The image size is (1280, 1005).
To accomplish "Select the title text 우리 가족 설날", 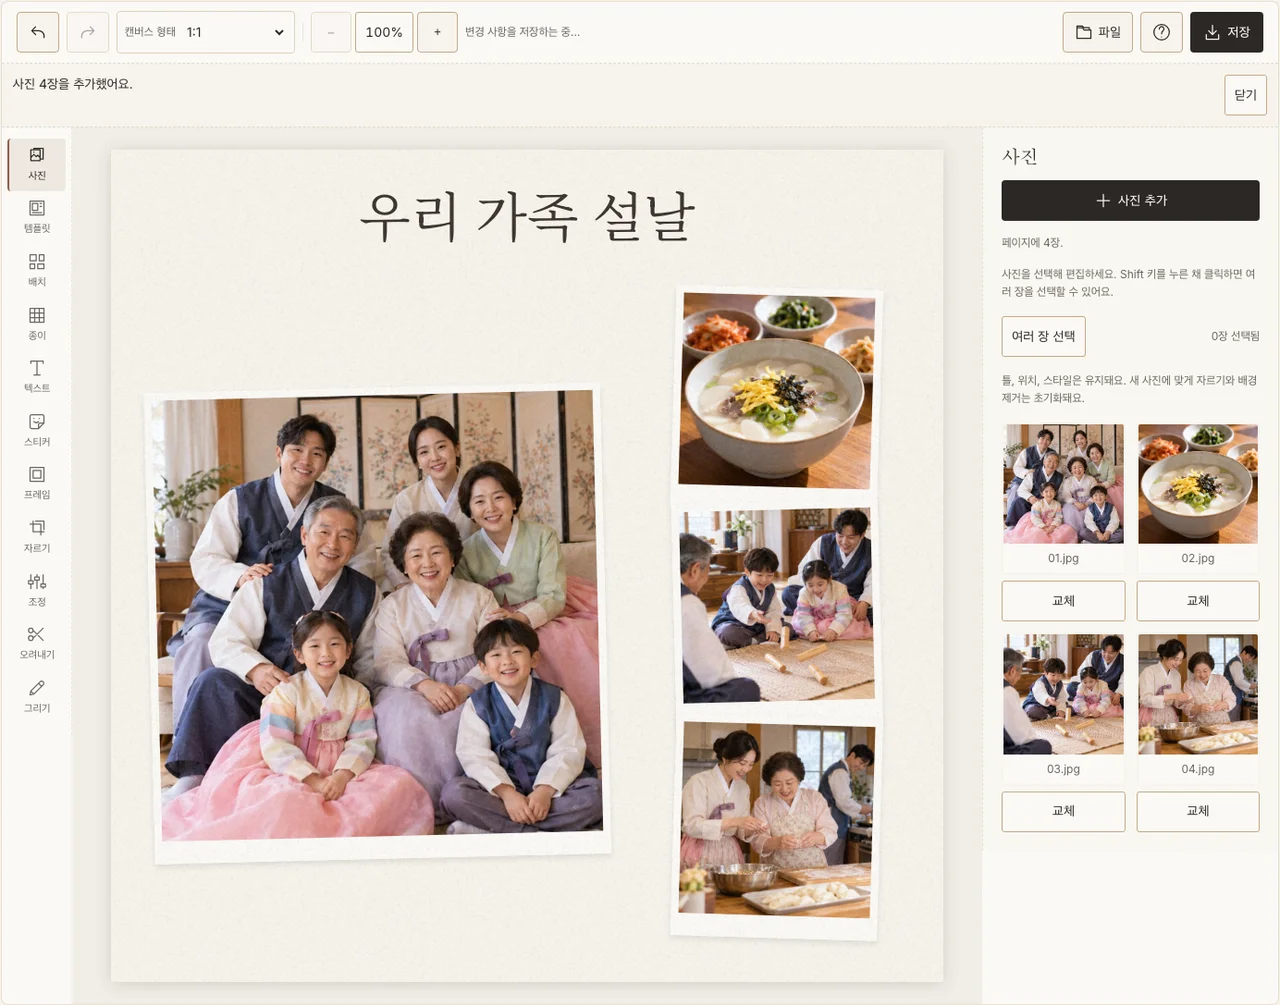I will [527, 217].
